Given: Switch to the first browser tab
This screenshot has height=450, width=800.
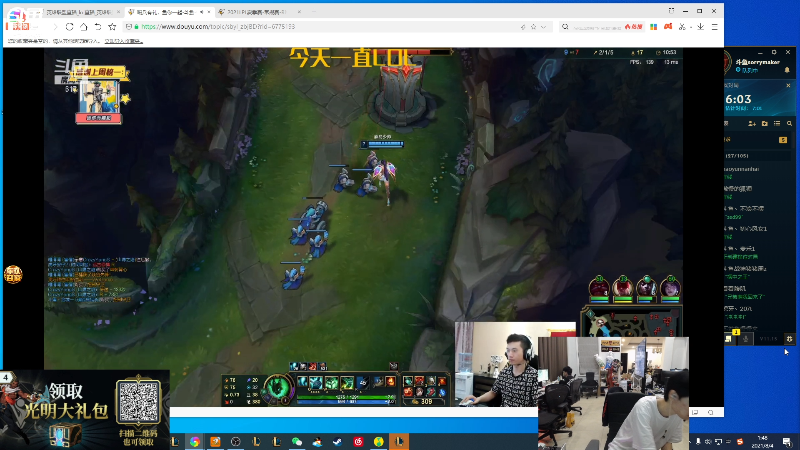Looking at the screenshot, I should [77, 12].
